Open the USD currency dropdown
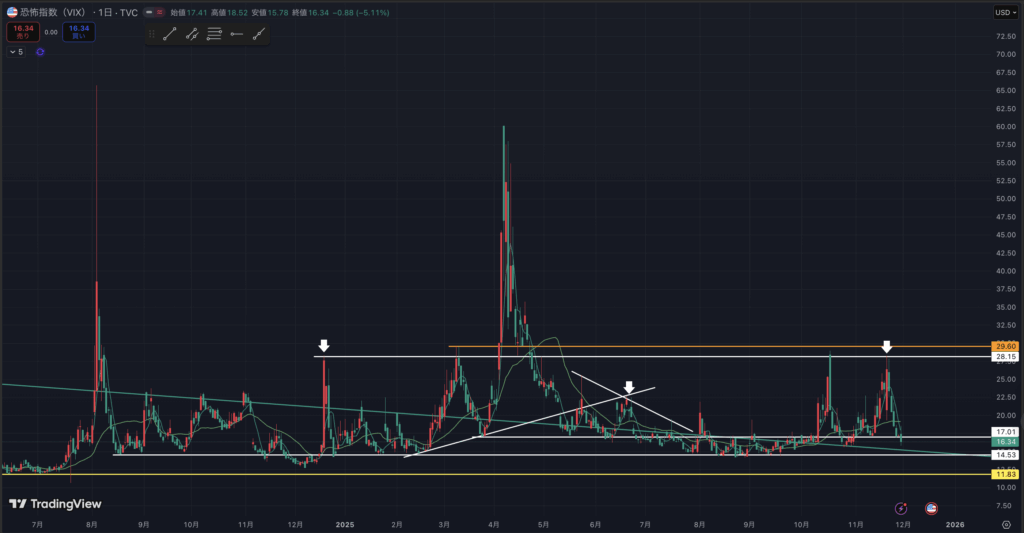Screen dimensions: 1024x533 tap(1003, 12)
